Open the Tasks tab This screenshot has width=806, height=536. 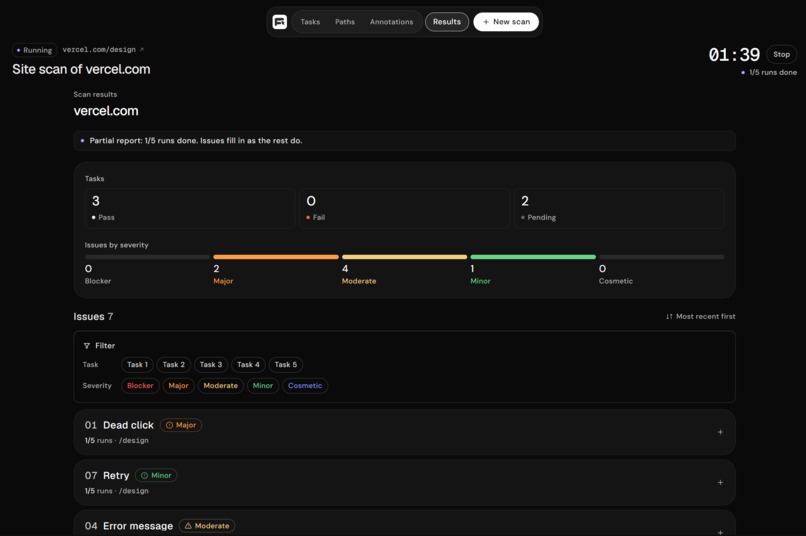coord(310,22)
